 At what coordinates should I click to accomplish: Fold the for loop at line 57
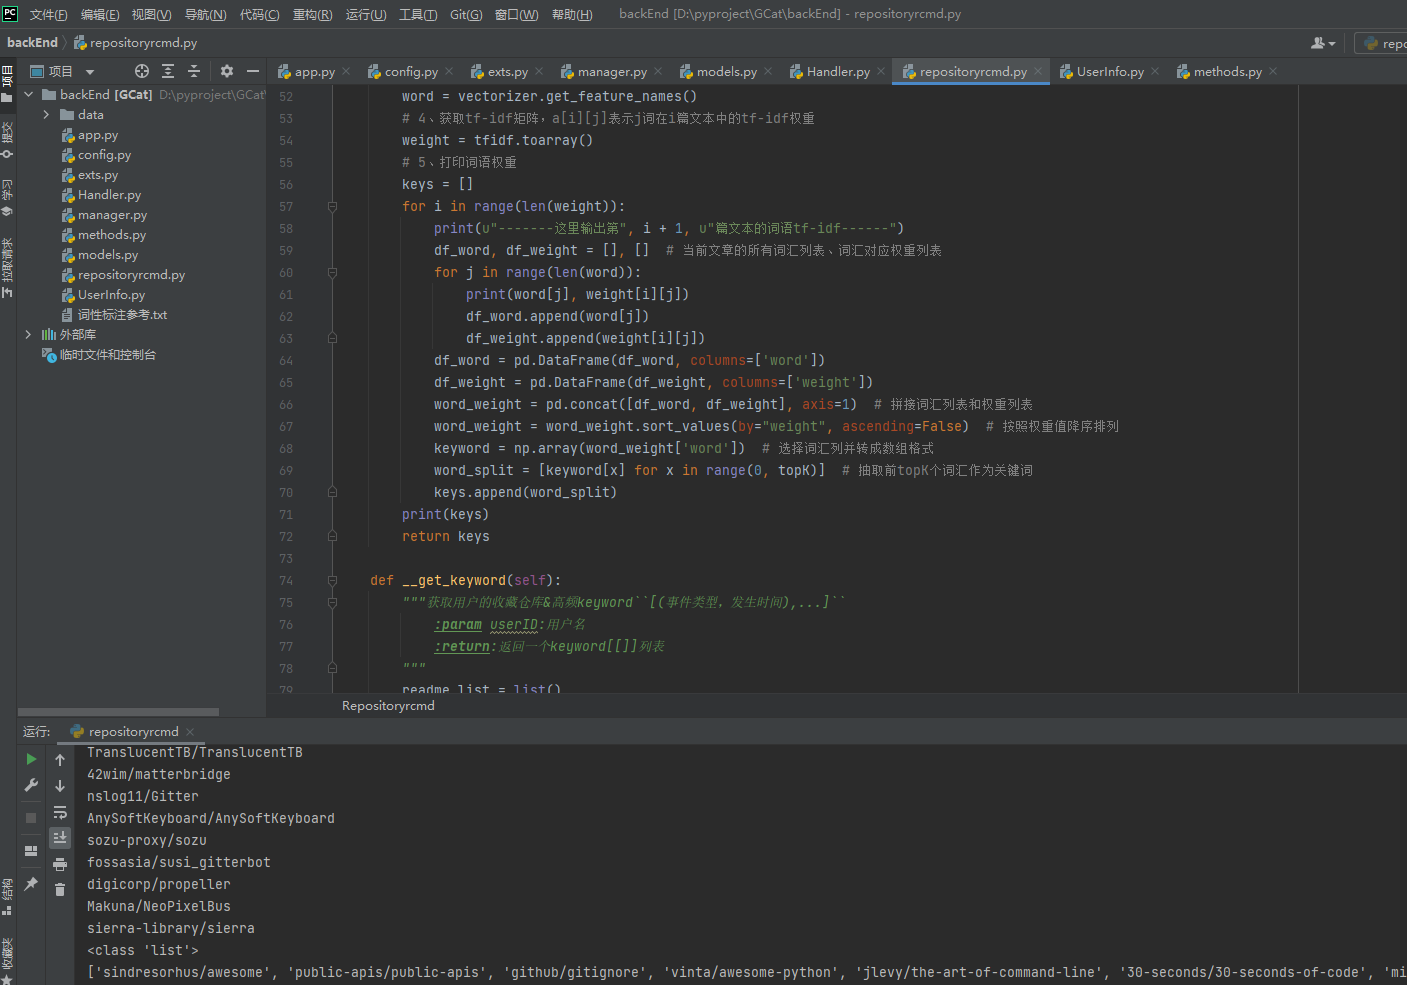pos(332,206)
